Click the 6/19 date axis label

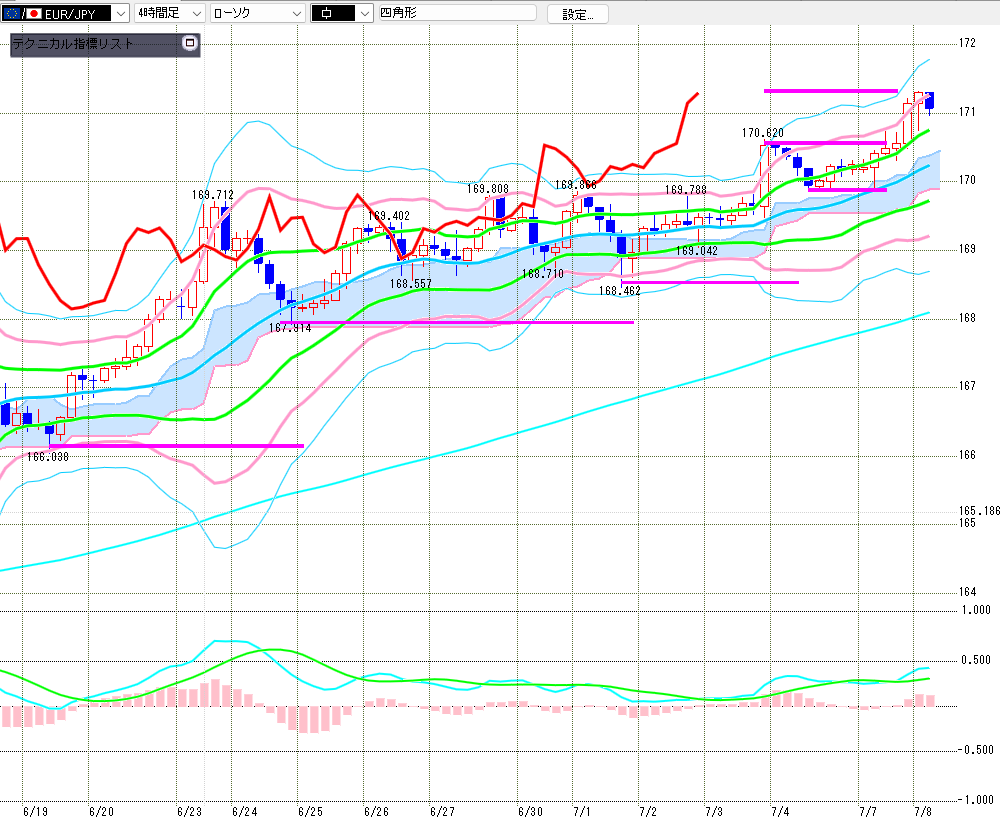click(35, 811)
